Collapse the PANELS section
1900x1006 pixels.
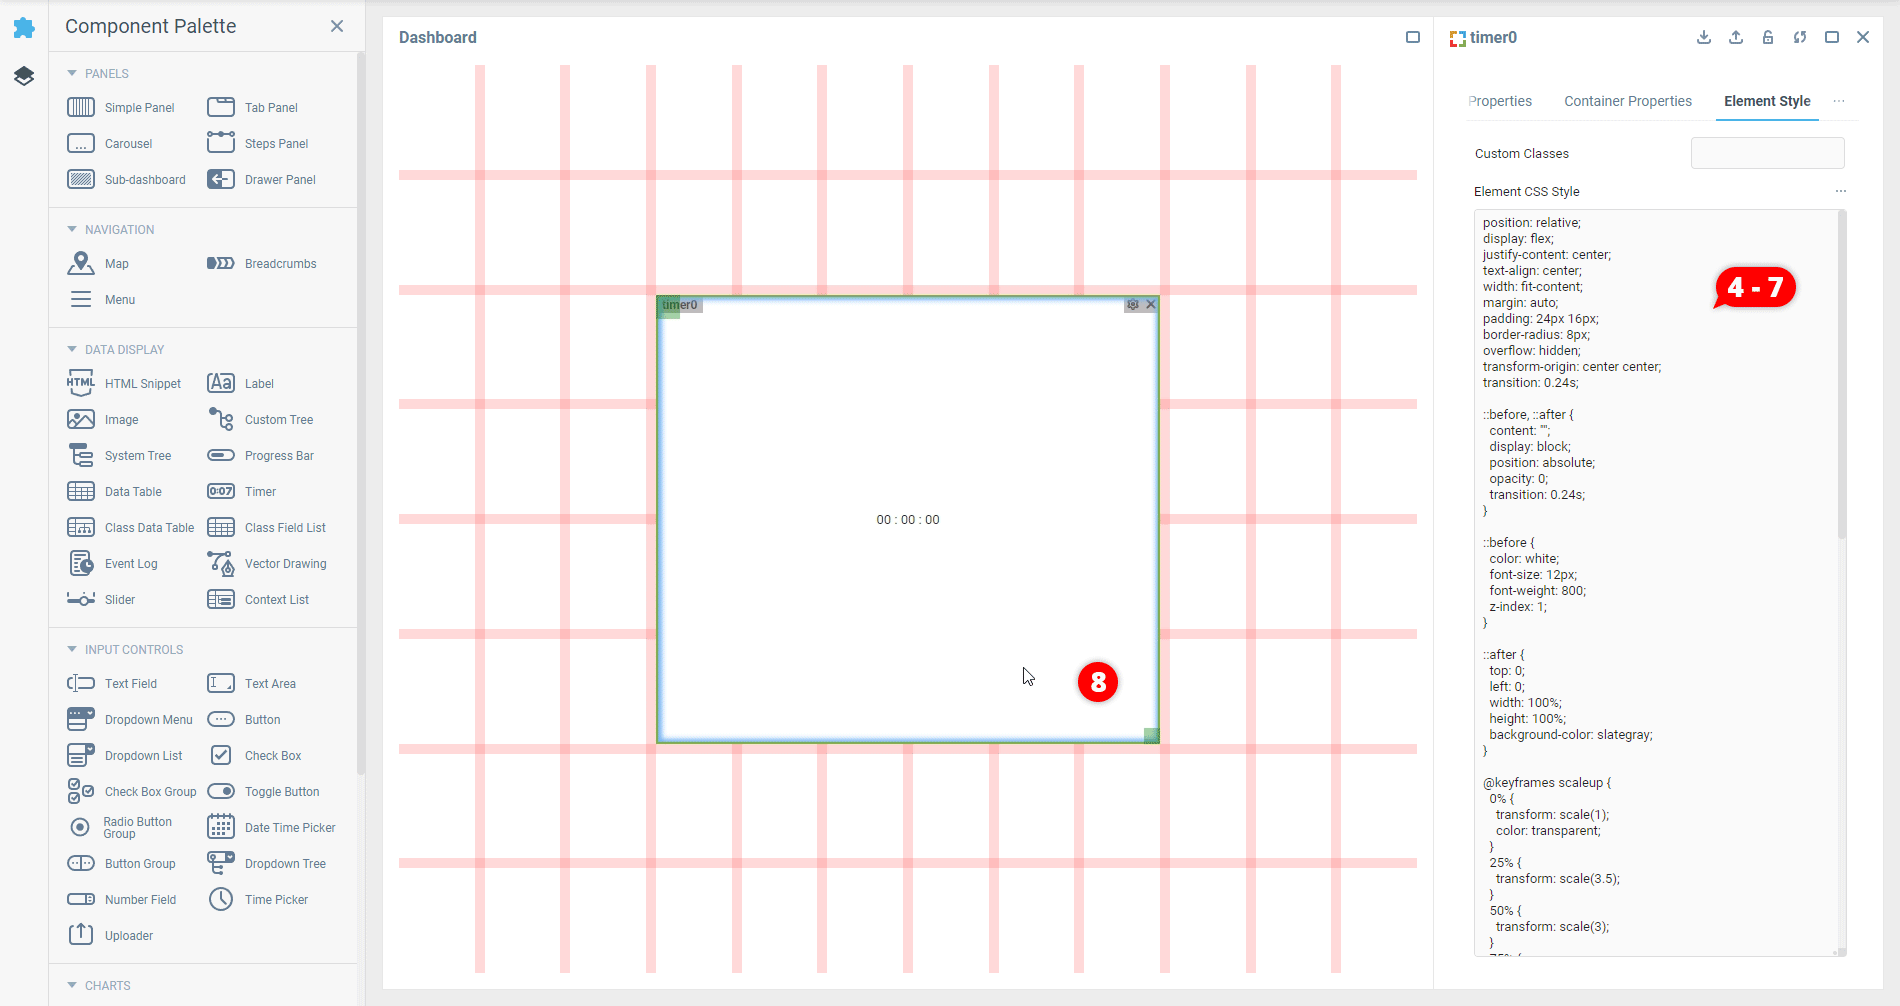[72, 74]
